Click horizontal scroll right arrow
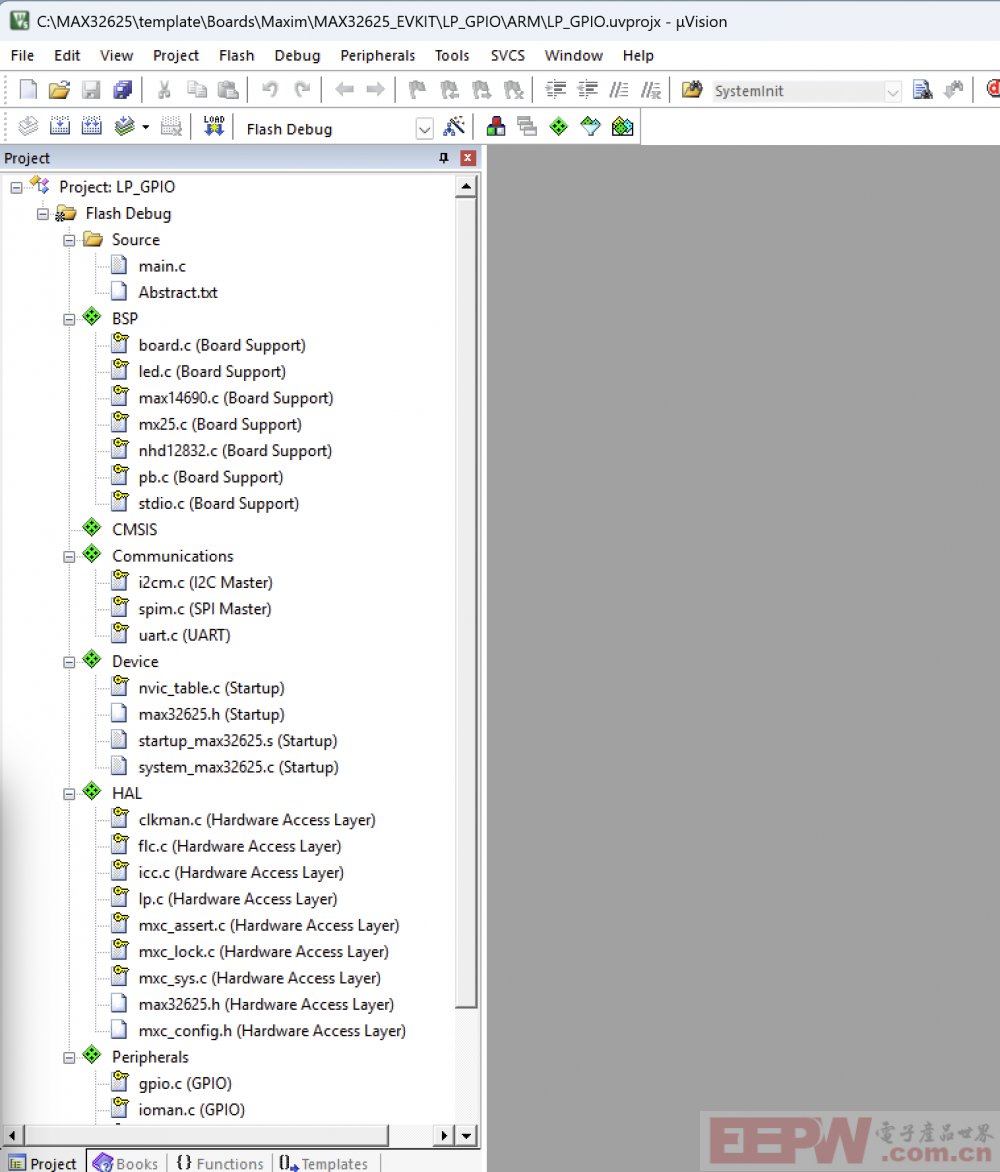The width and height of the screenshot is (1000, 1172). (x=444, y=1136)
